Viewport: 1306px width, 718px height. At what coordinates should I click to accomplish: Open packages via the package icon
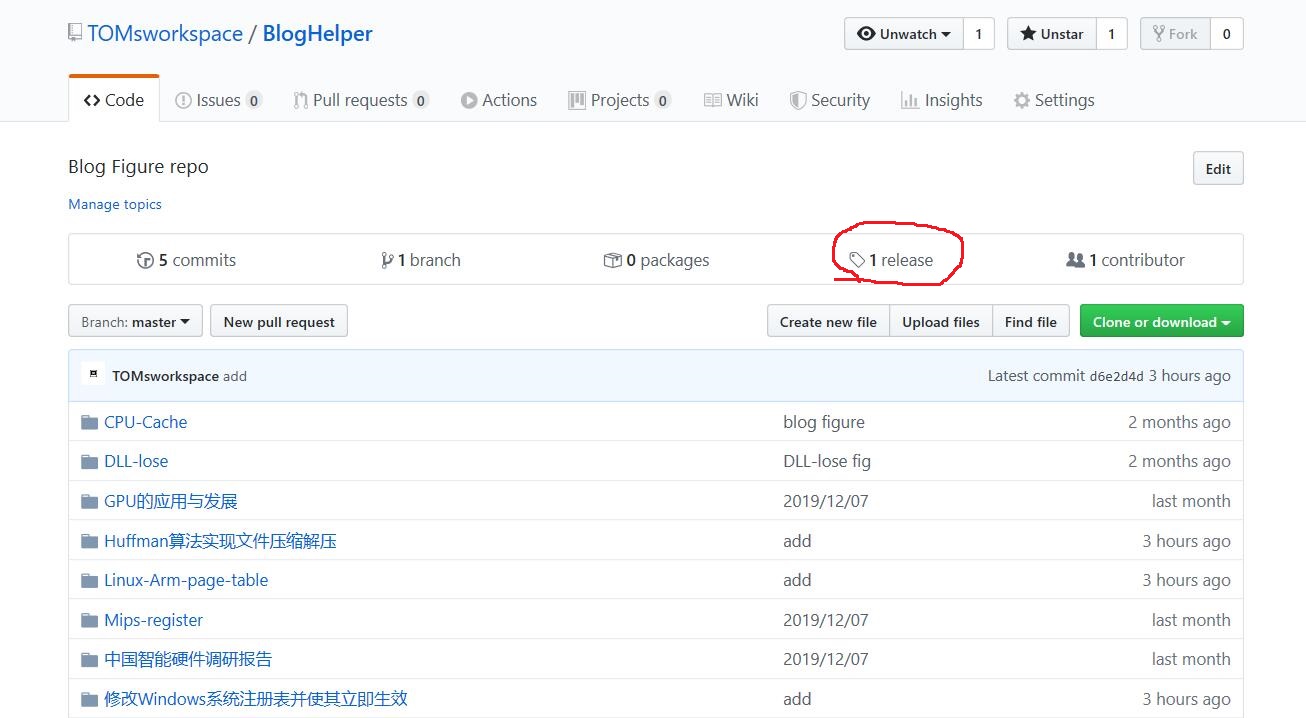tap(613, 259)
